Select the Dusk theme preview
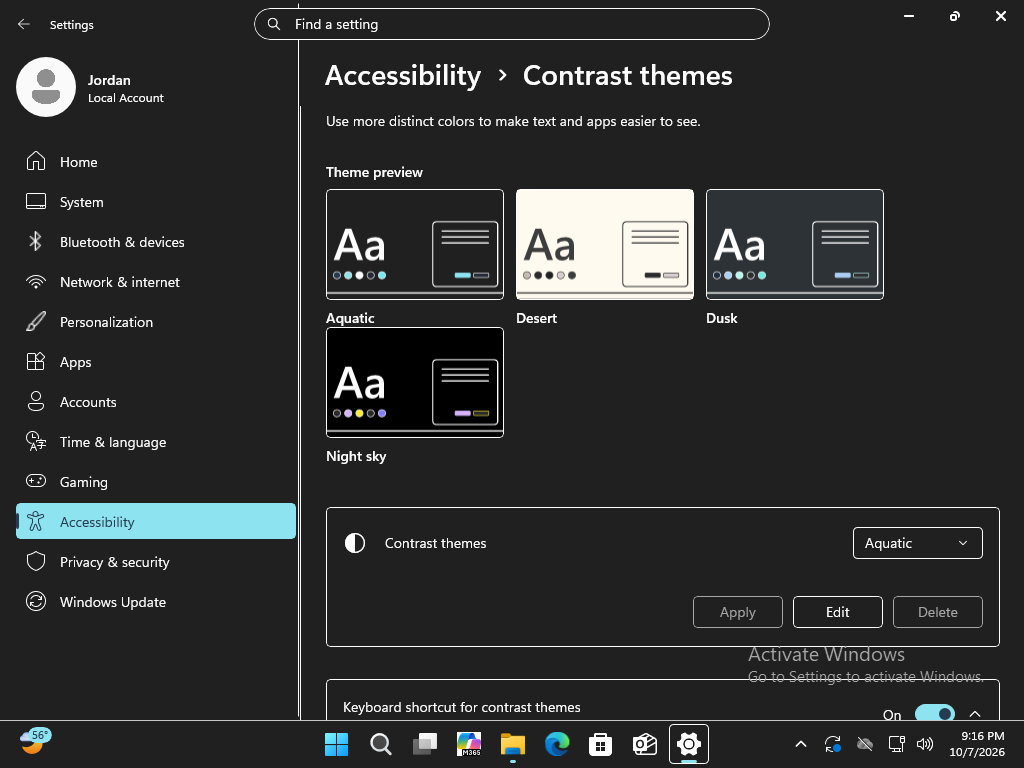The image size is (1024, 768). [x=795, y=244]
